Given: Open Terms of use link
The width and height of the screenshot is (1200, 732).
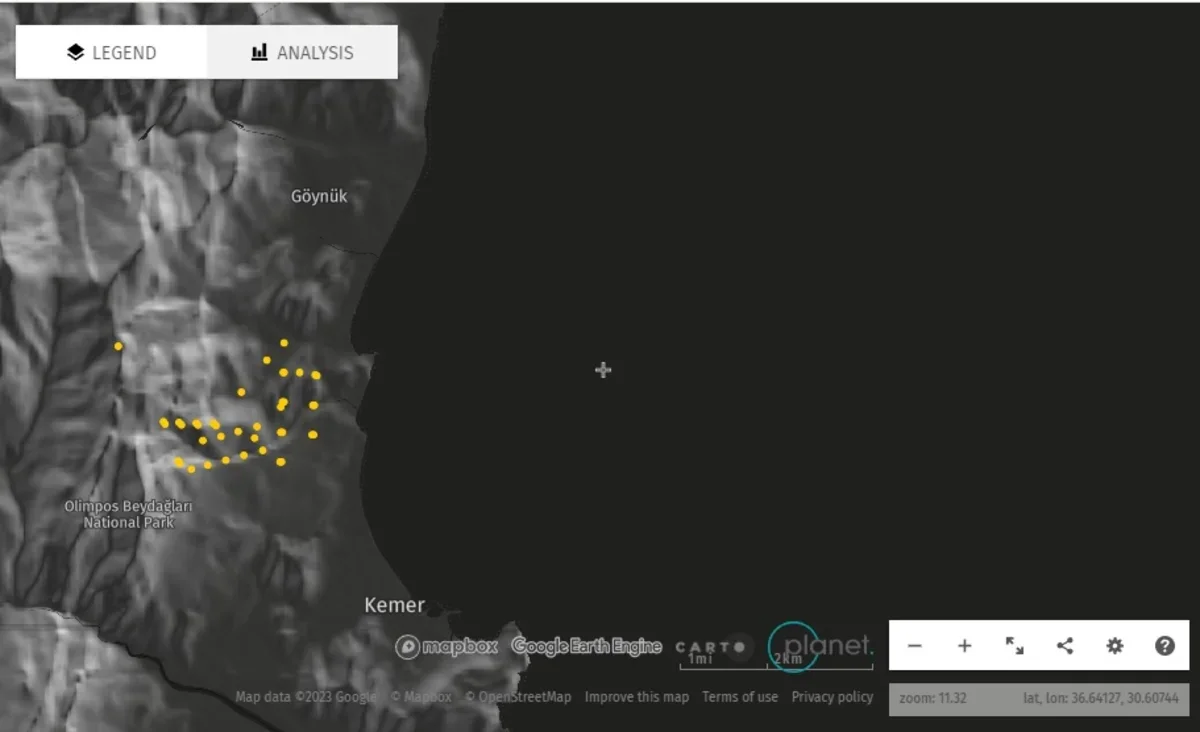Looking at the screenshot, I should [739, 697].
